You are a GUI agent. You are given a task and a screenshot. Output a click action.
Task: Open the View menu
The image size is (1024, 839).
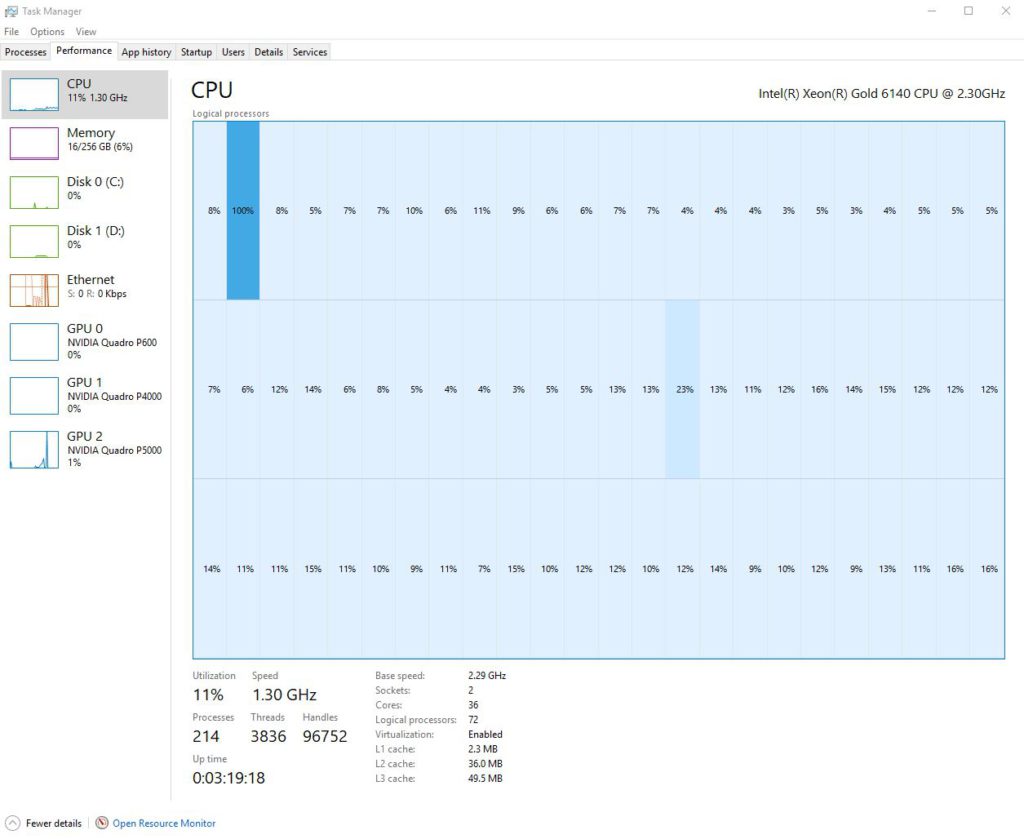pyautogui.click(x=86, y=32)
